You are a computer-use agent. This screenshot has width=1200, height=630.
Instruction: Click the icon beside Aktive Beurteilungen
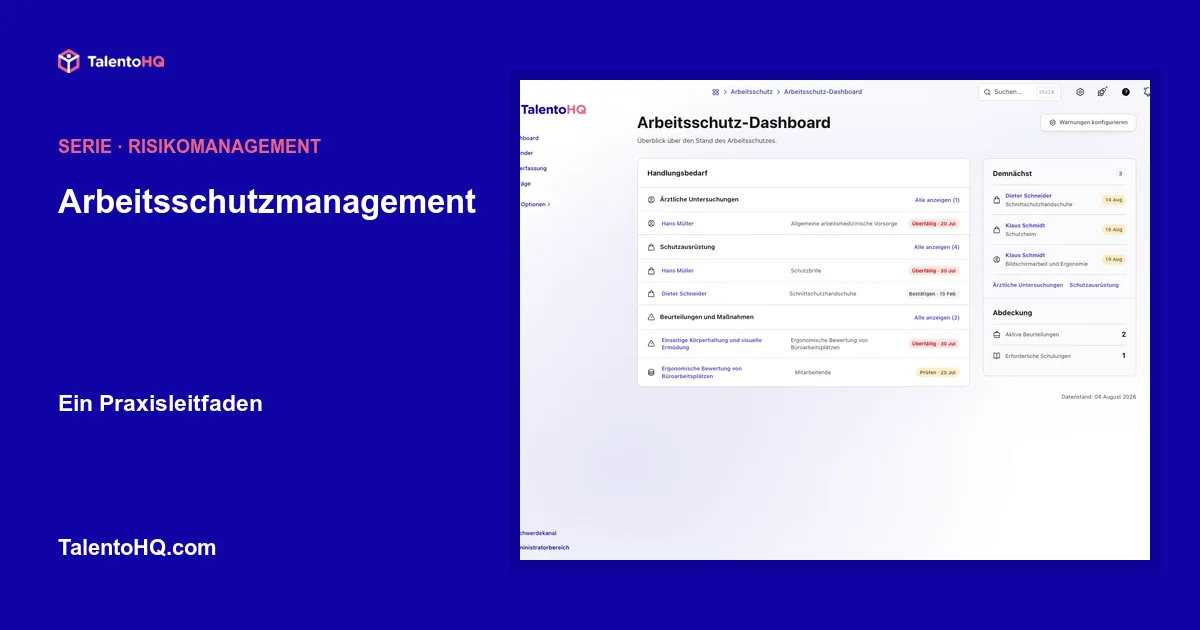point(996,335)
